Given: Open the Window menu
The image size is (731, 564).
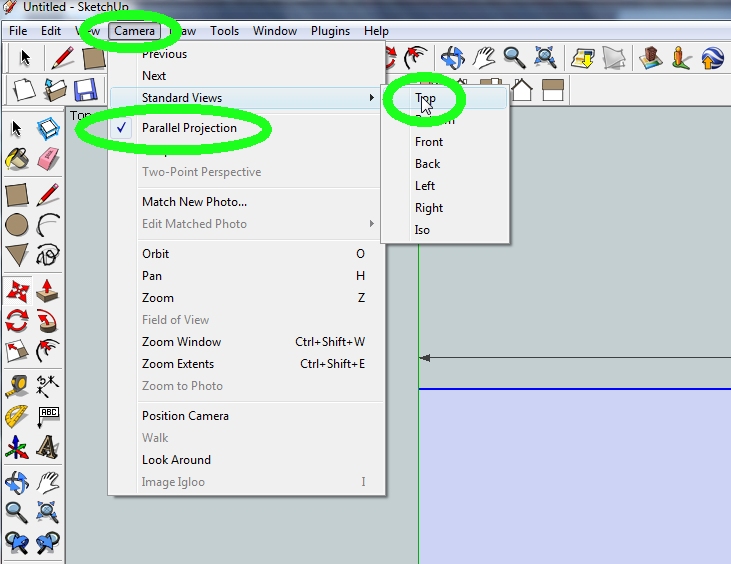Looking at the screenshot, I should tap(275, 31).
